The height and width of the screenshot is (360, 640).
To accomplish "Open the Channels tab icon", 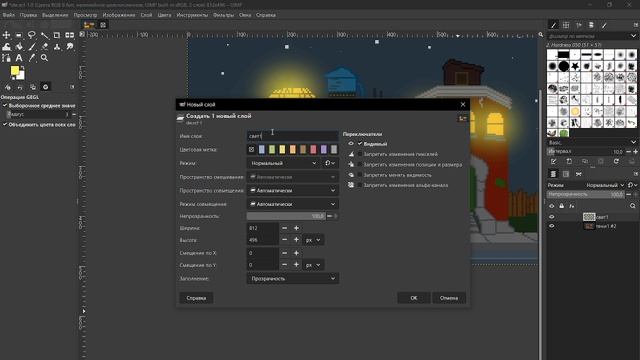I will tap(566, 174).
